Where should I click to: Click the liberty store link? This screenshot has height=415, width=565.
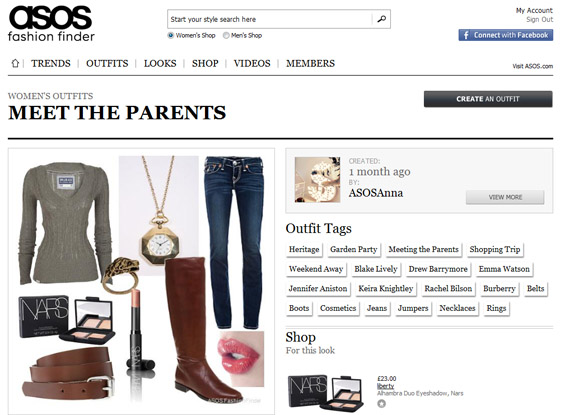tap(385, 386)
